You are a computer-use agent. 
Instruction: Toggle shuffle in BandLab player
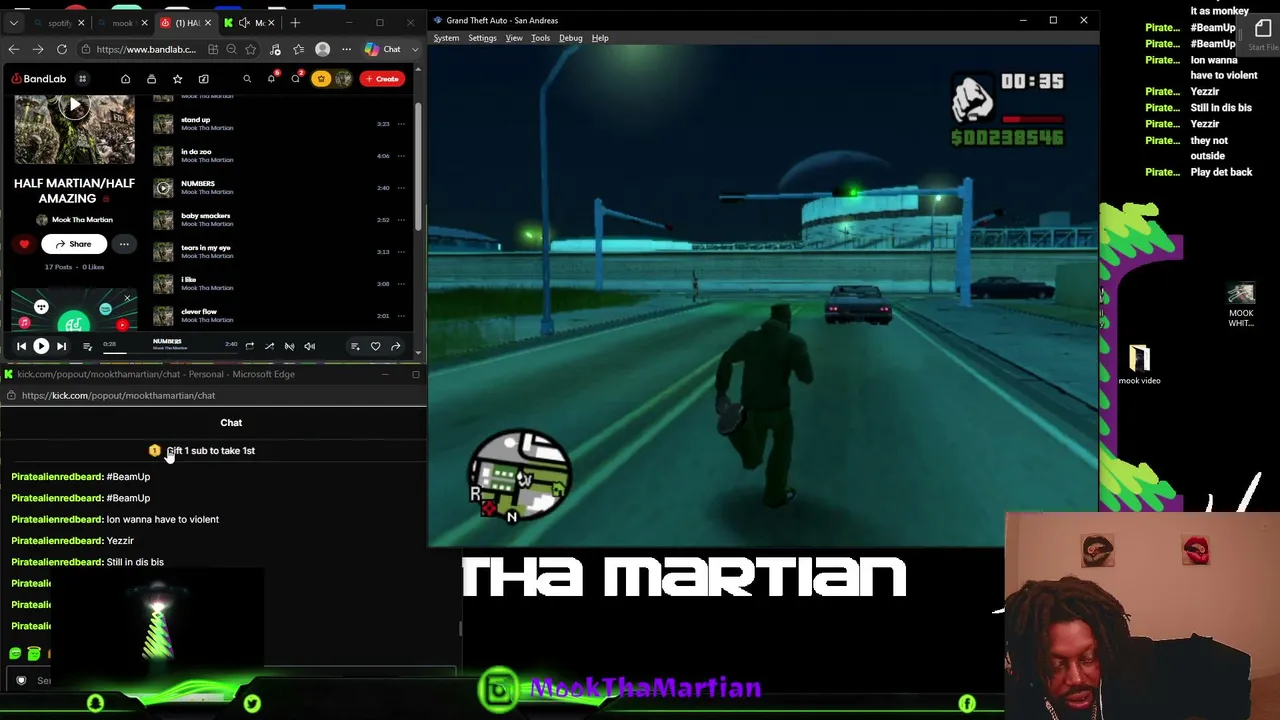(269, 346)
